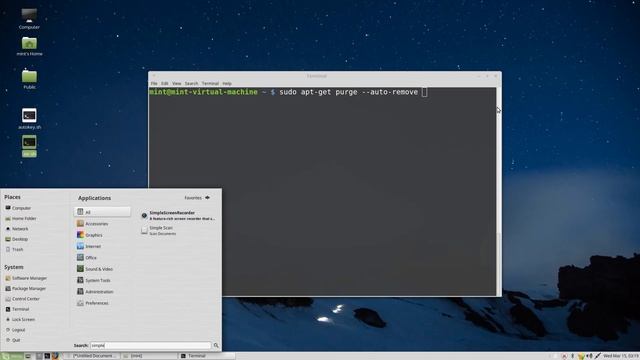Click terminal command line text area
Viewport: 640px width, 360px height.
(x=322, y=191)
